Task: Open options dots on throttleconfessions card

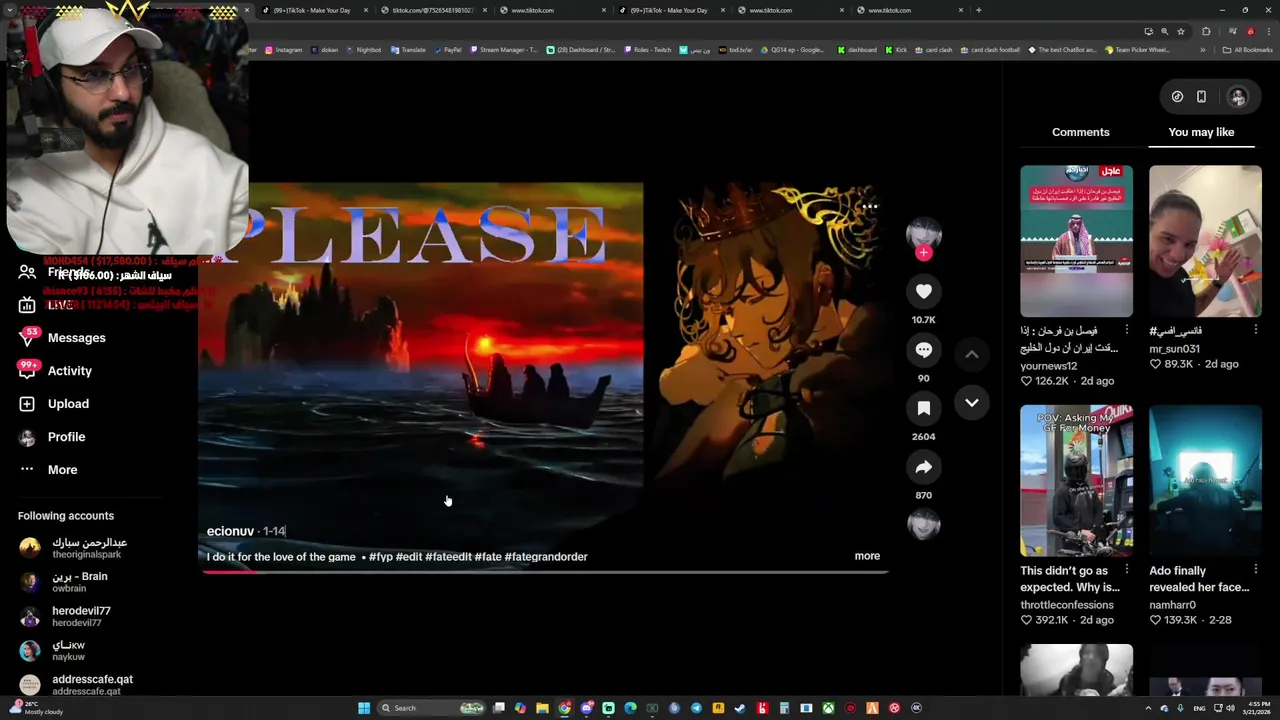Action: coord(1127,570)
